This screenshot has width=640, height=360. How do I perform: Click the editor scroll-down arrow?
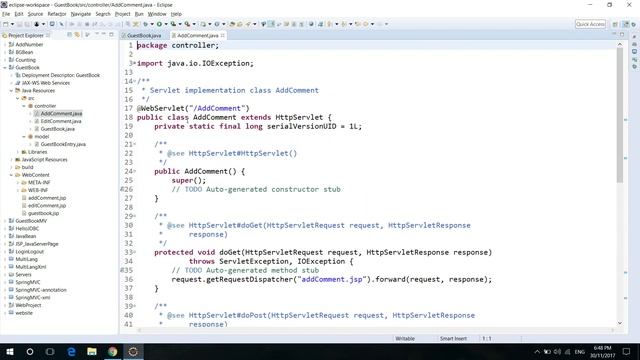tap(620, 323)
